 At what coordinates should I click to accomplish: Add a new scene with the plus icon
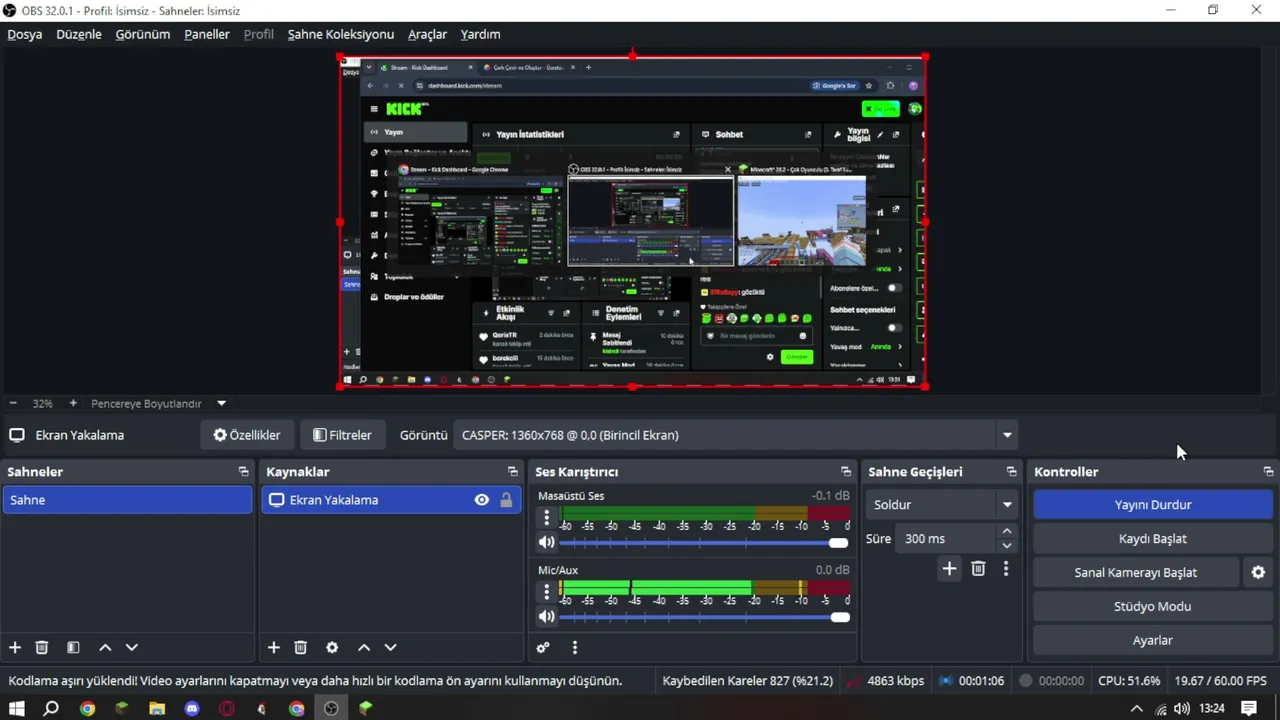[x=15, y=648]
